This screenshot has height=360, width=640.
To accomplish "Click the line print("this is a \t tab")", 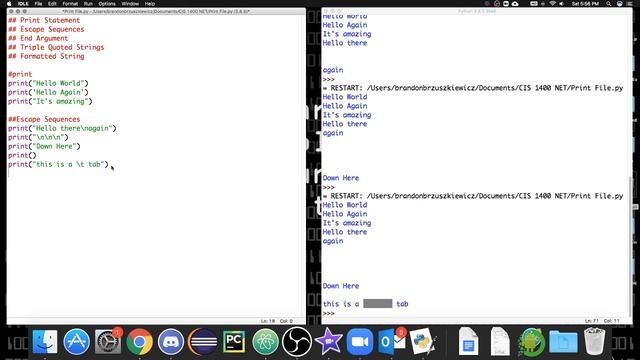I will pyautogui.click(x=58, y=164).
